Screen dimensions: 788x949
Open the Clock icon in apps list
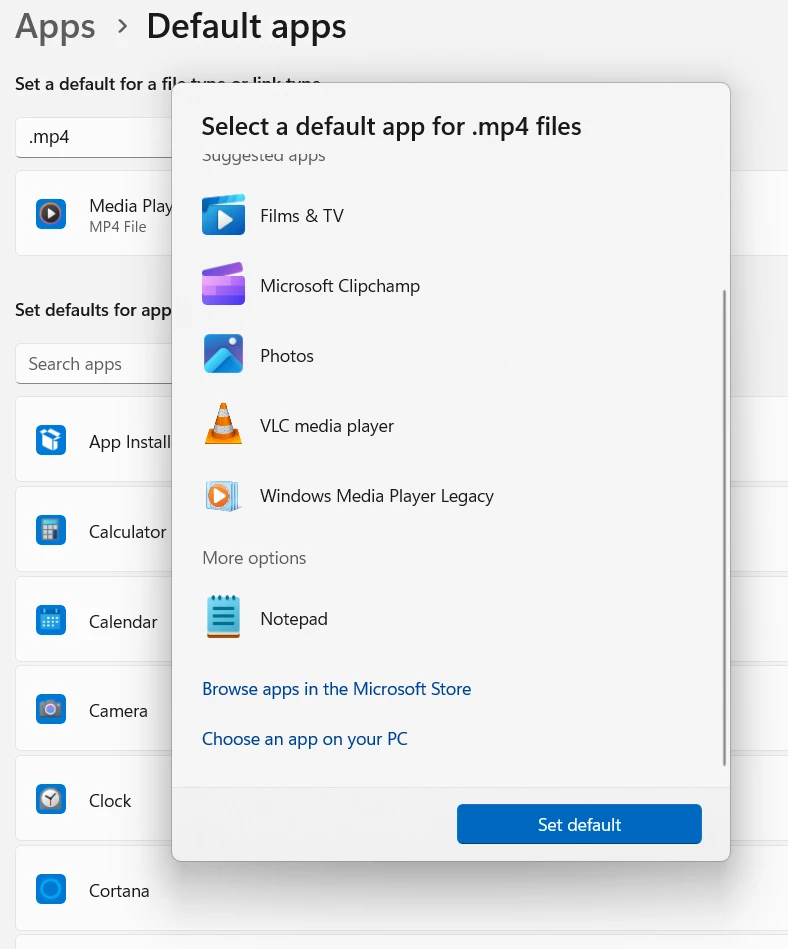coord(51,799)
